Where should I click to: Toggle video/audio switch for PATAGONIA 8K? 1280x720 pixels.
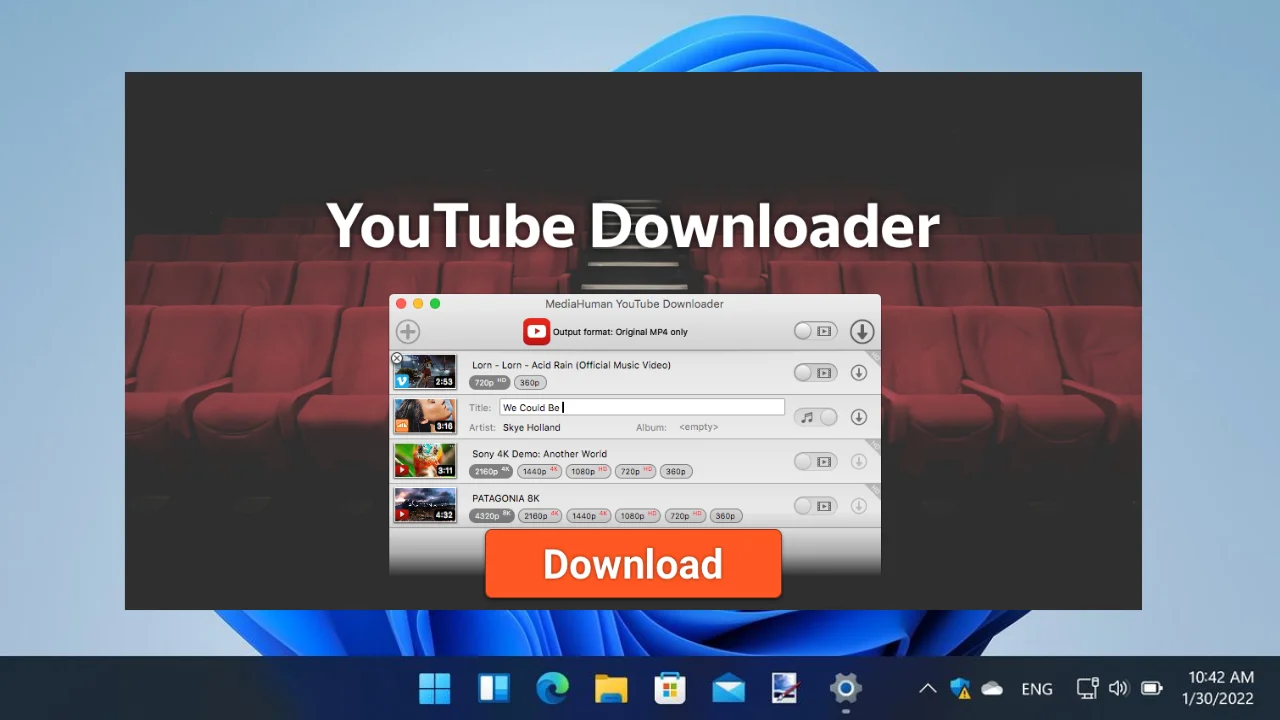(815, 506)
